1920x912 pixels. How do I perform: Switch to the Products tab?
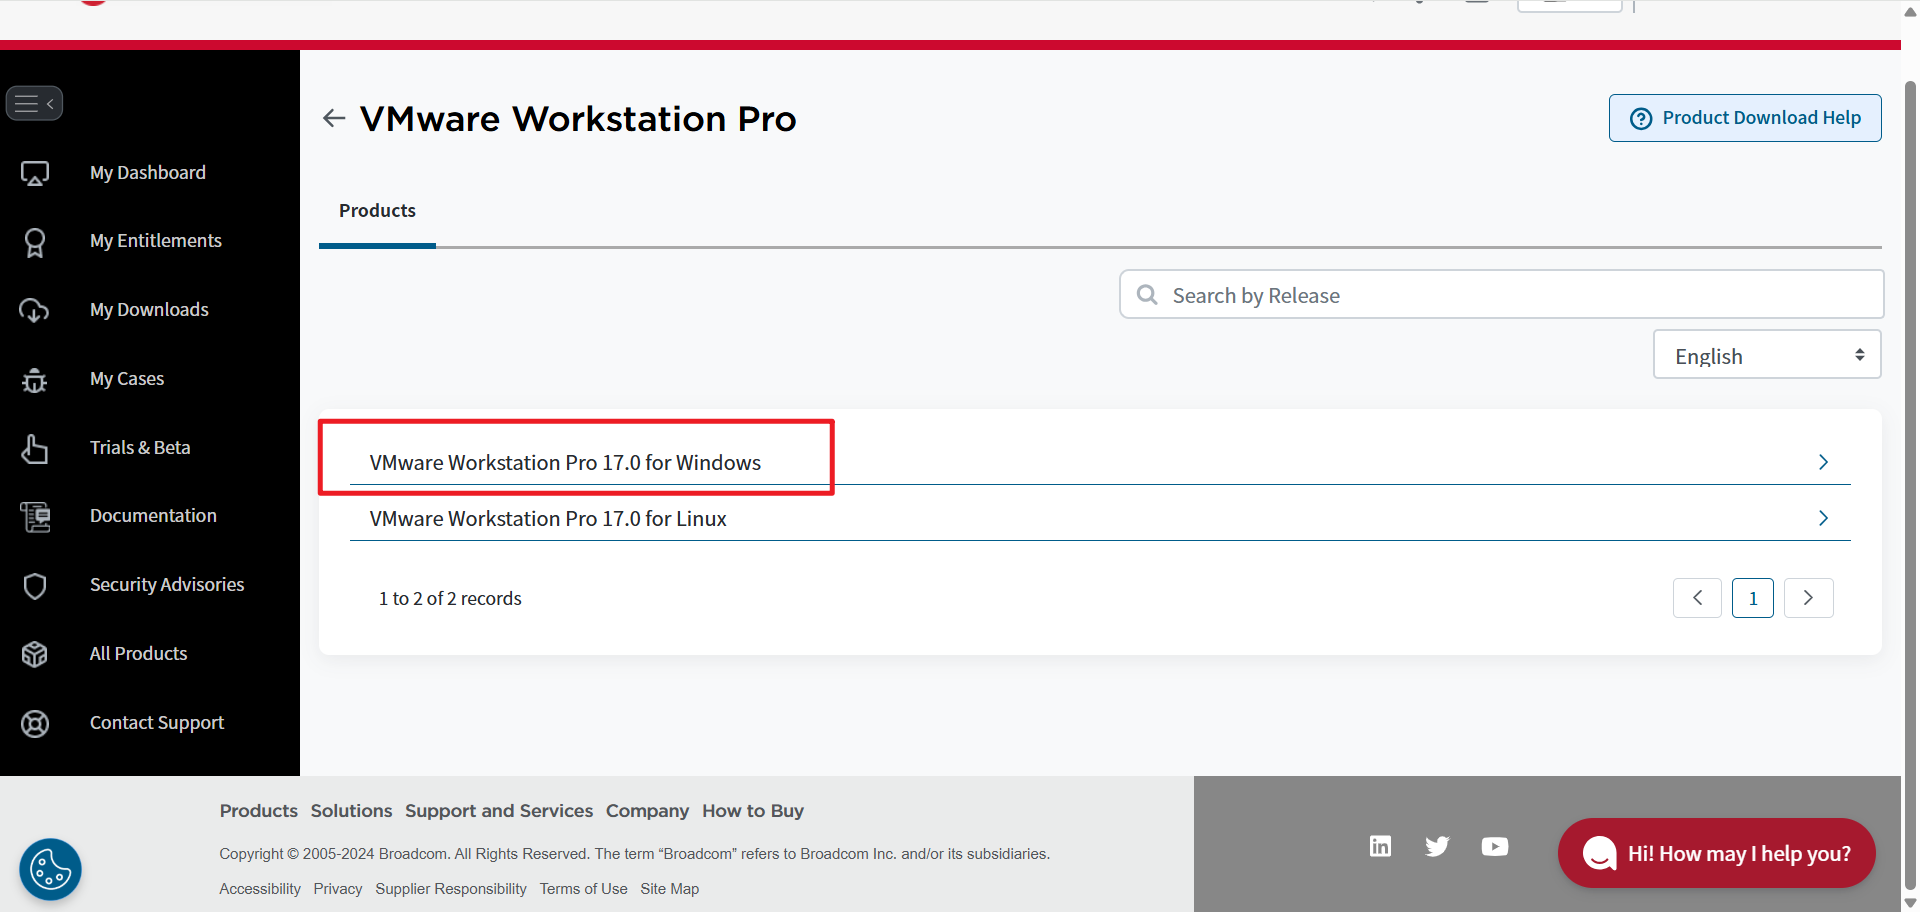(x=377, y=211)
